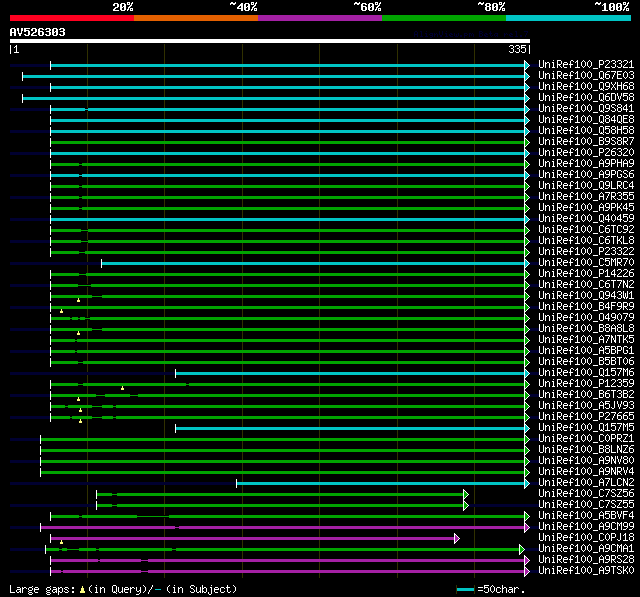Select UniRef100_B8A8L8 hit label
Screen dimensions: 640x597
pos(586,329)
